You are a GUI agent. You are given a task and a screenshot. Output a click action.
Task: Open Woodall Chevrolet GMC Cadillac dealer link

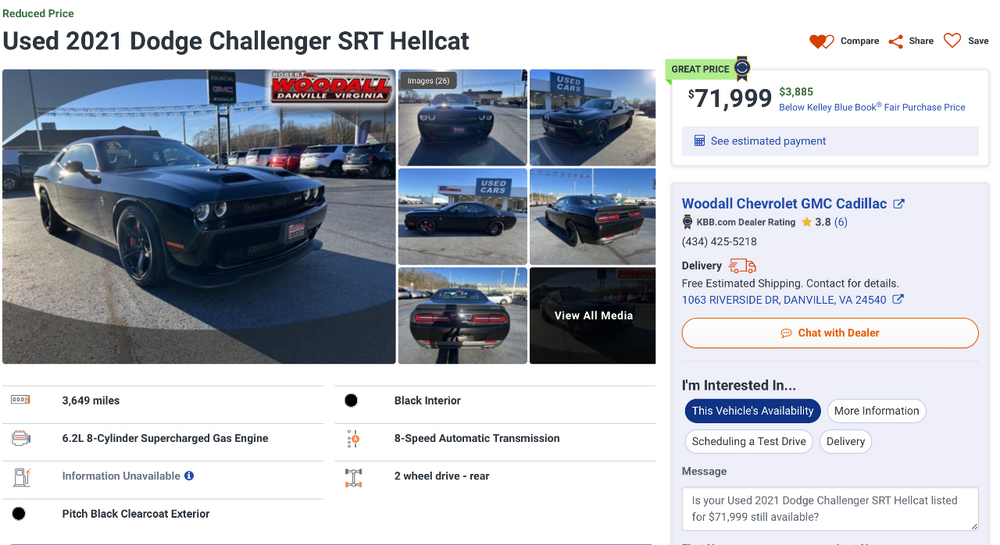click(784, 204)
